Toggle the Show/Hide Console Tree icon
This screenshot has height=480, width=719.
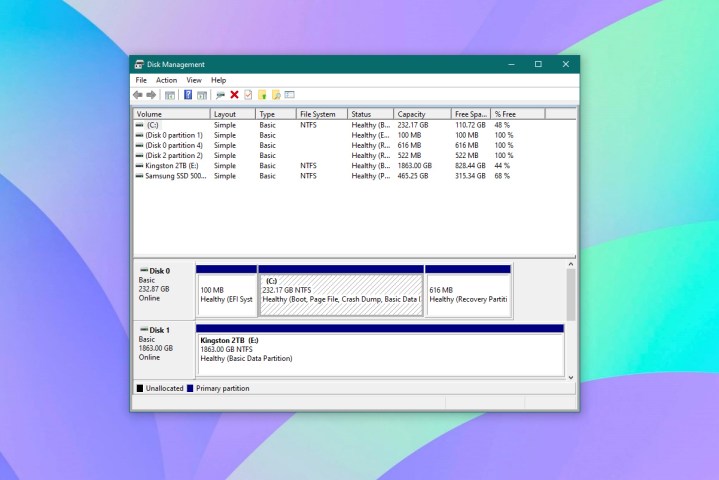170,95
